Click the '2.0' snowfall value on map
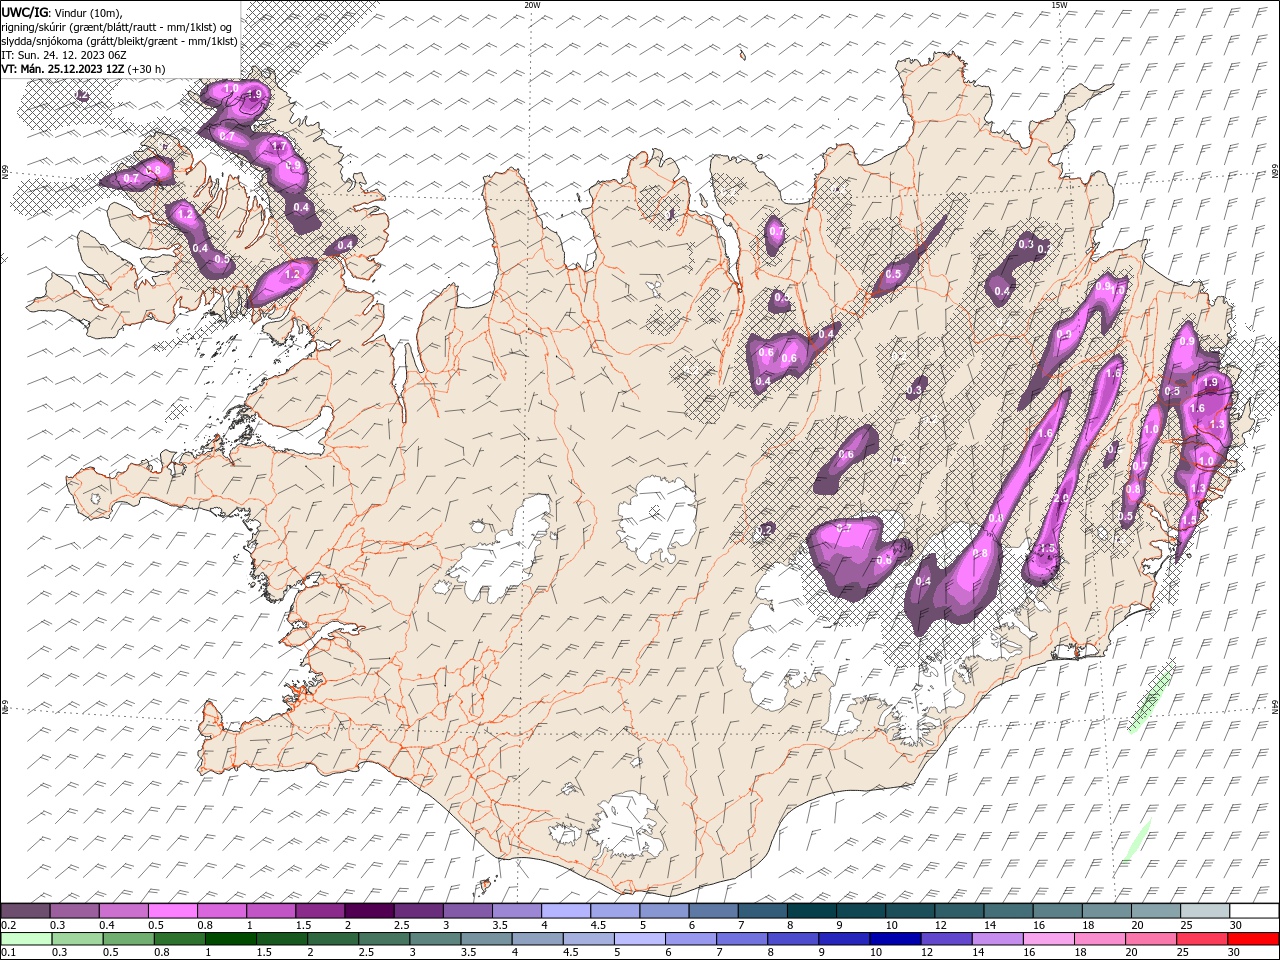This screenshot has height=960, width=1280. coord(1061,498)
